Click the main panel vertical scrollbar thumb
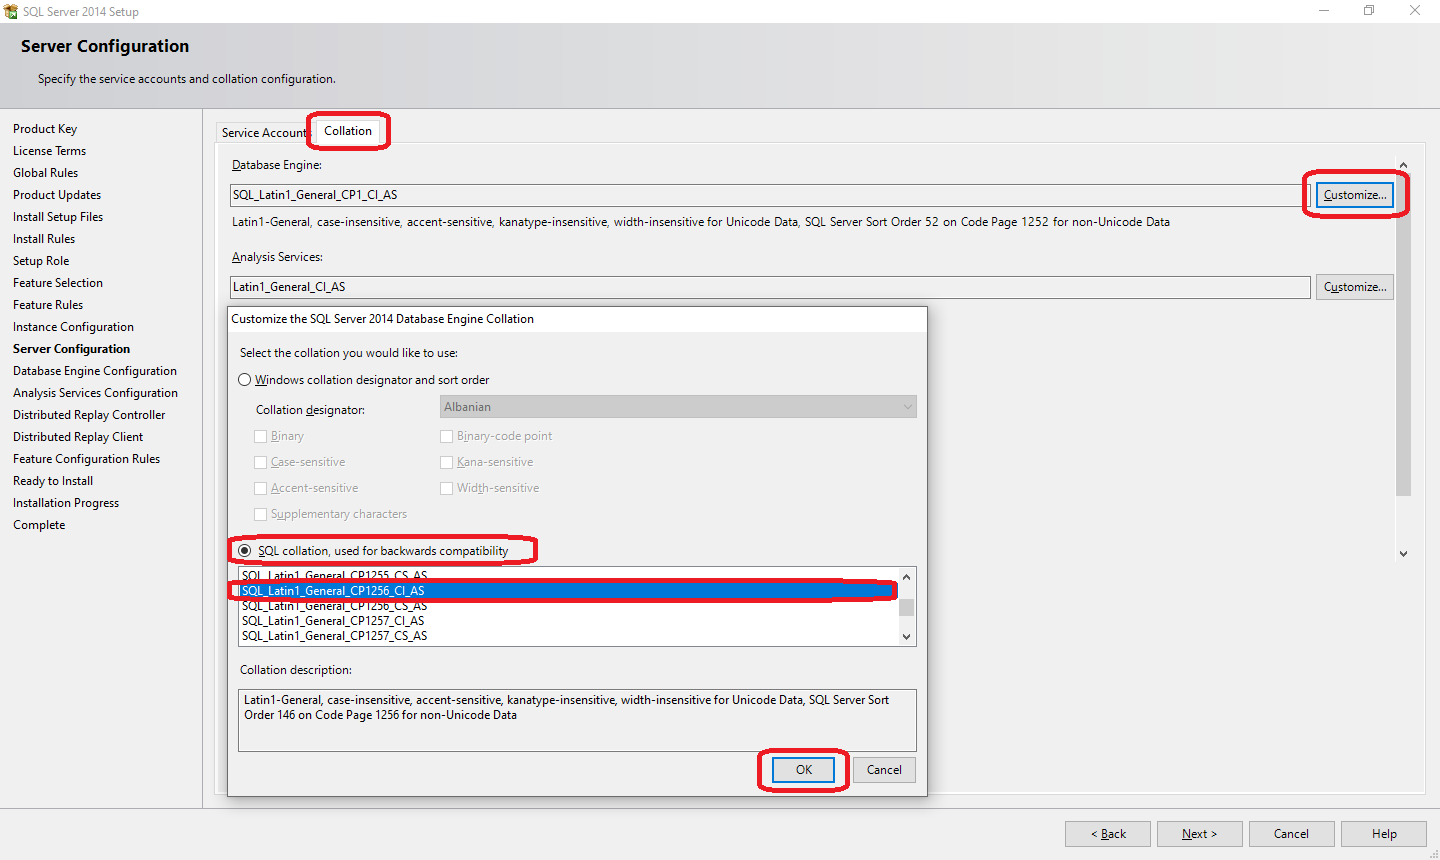The image size is (1440, 860). click(x=1403, y=335)
